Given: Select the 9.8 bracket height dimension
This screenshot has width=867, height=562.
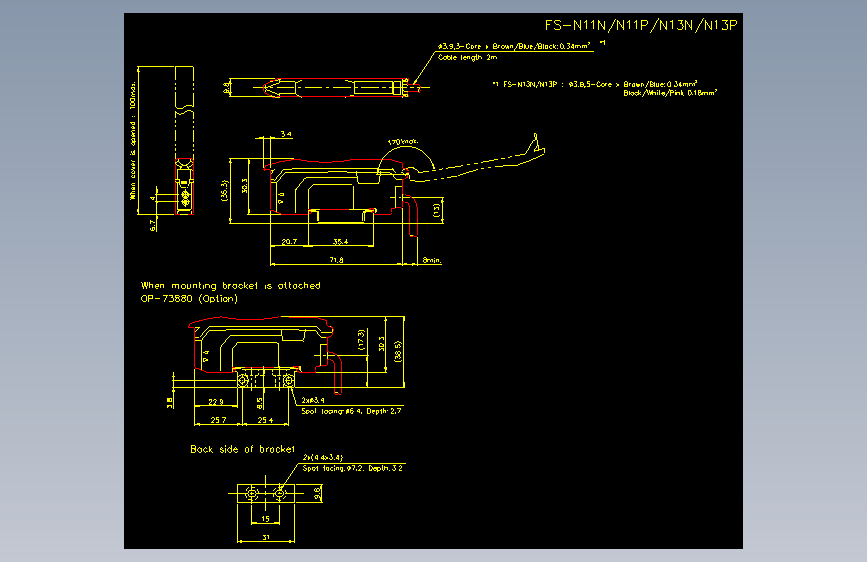Looking at the screenshot, I should pos(317,493).
